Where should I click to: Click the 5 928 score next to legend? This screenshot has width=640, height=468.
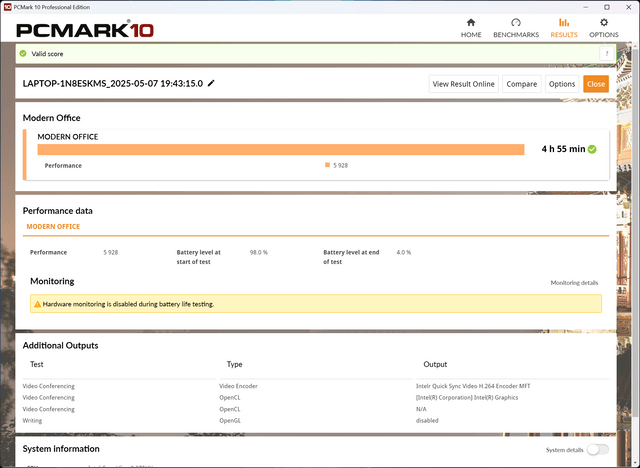tap(340, 165)
